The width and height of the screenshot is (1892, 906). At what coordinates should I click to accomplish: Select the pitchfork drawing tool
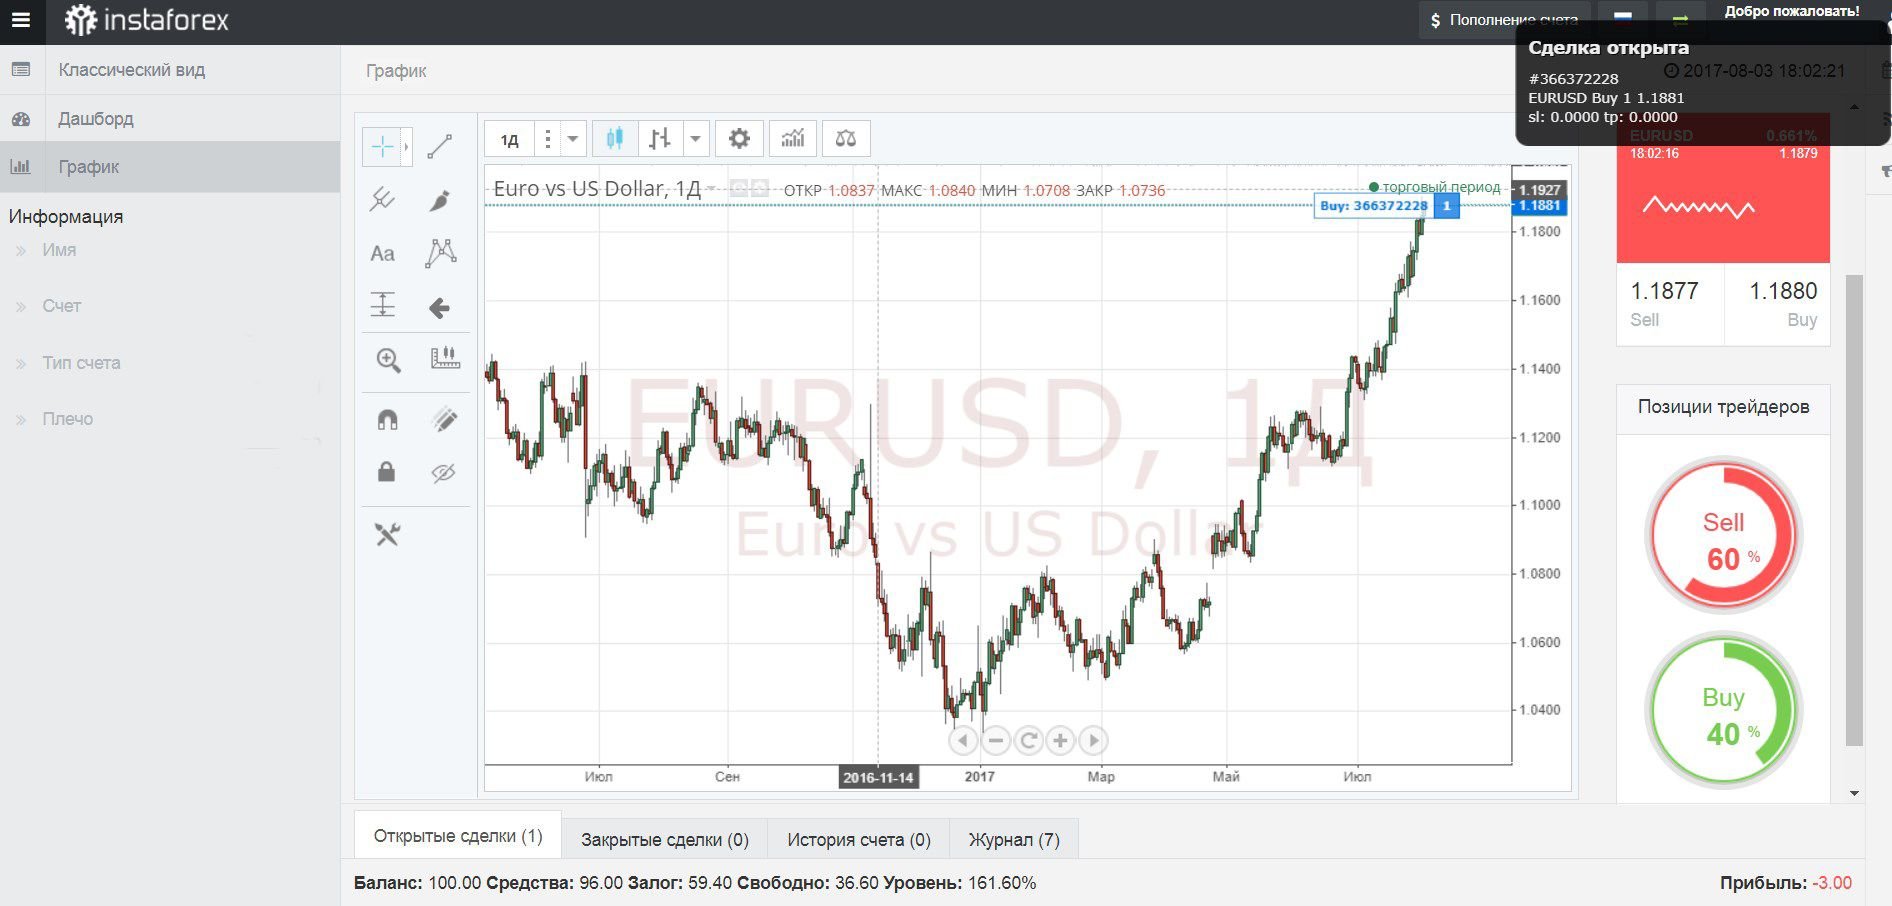382,200
